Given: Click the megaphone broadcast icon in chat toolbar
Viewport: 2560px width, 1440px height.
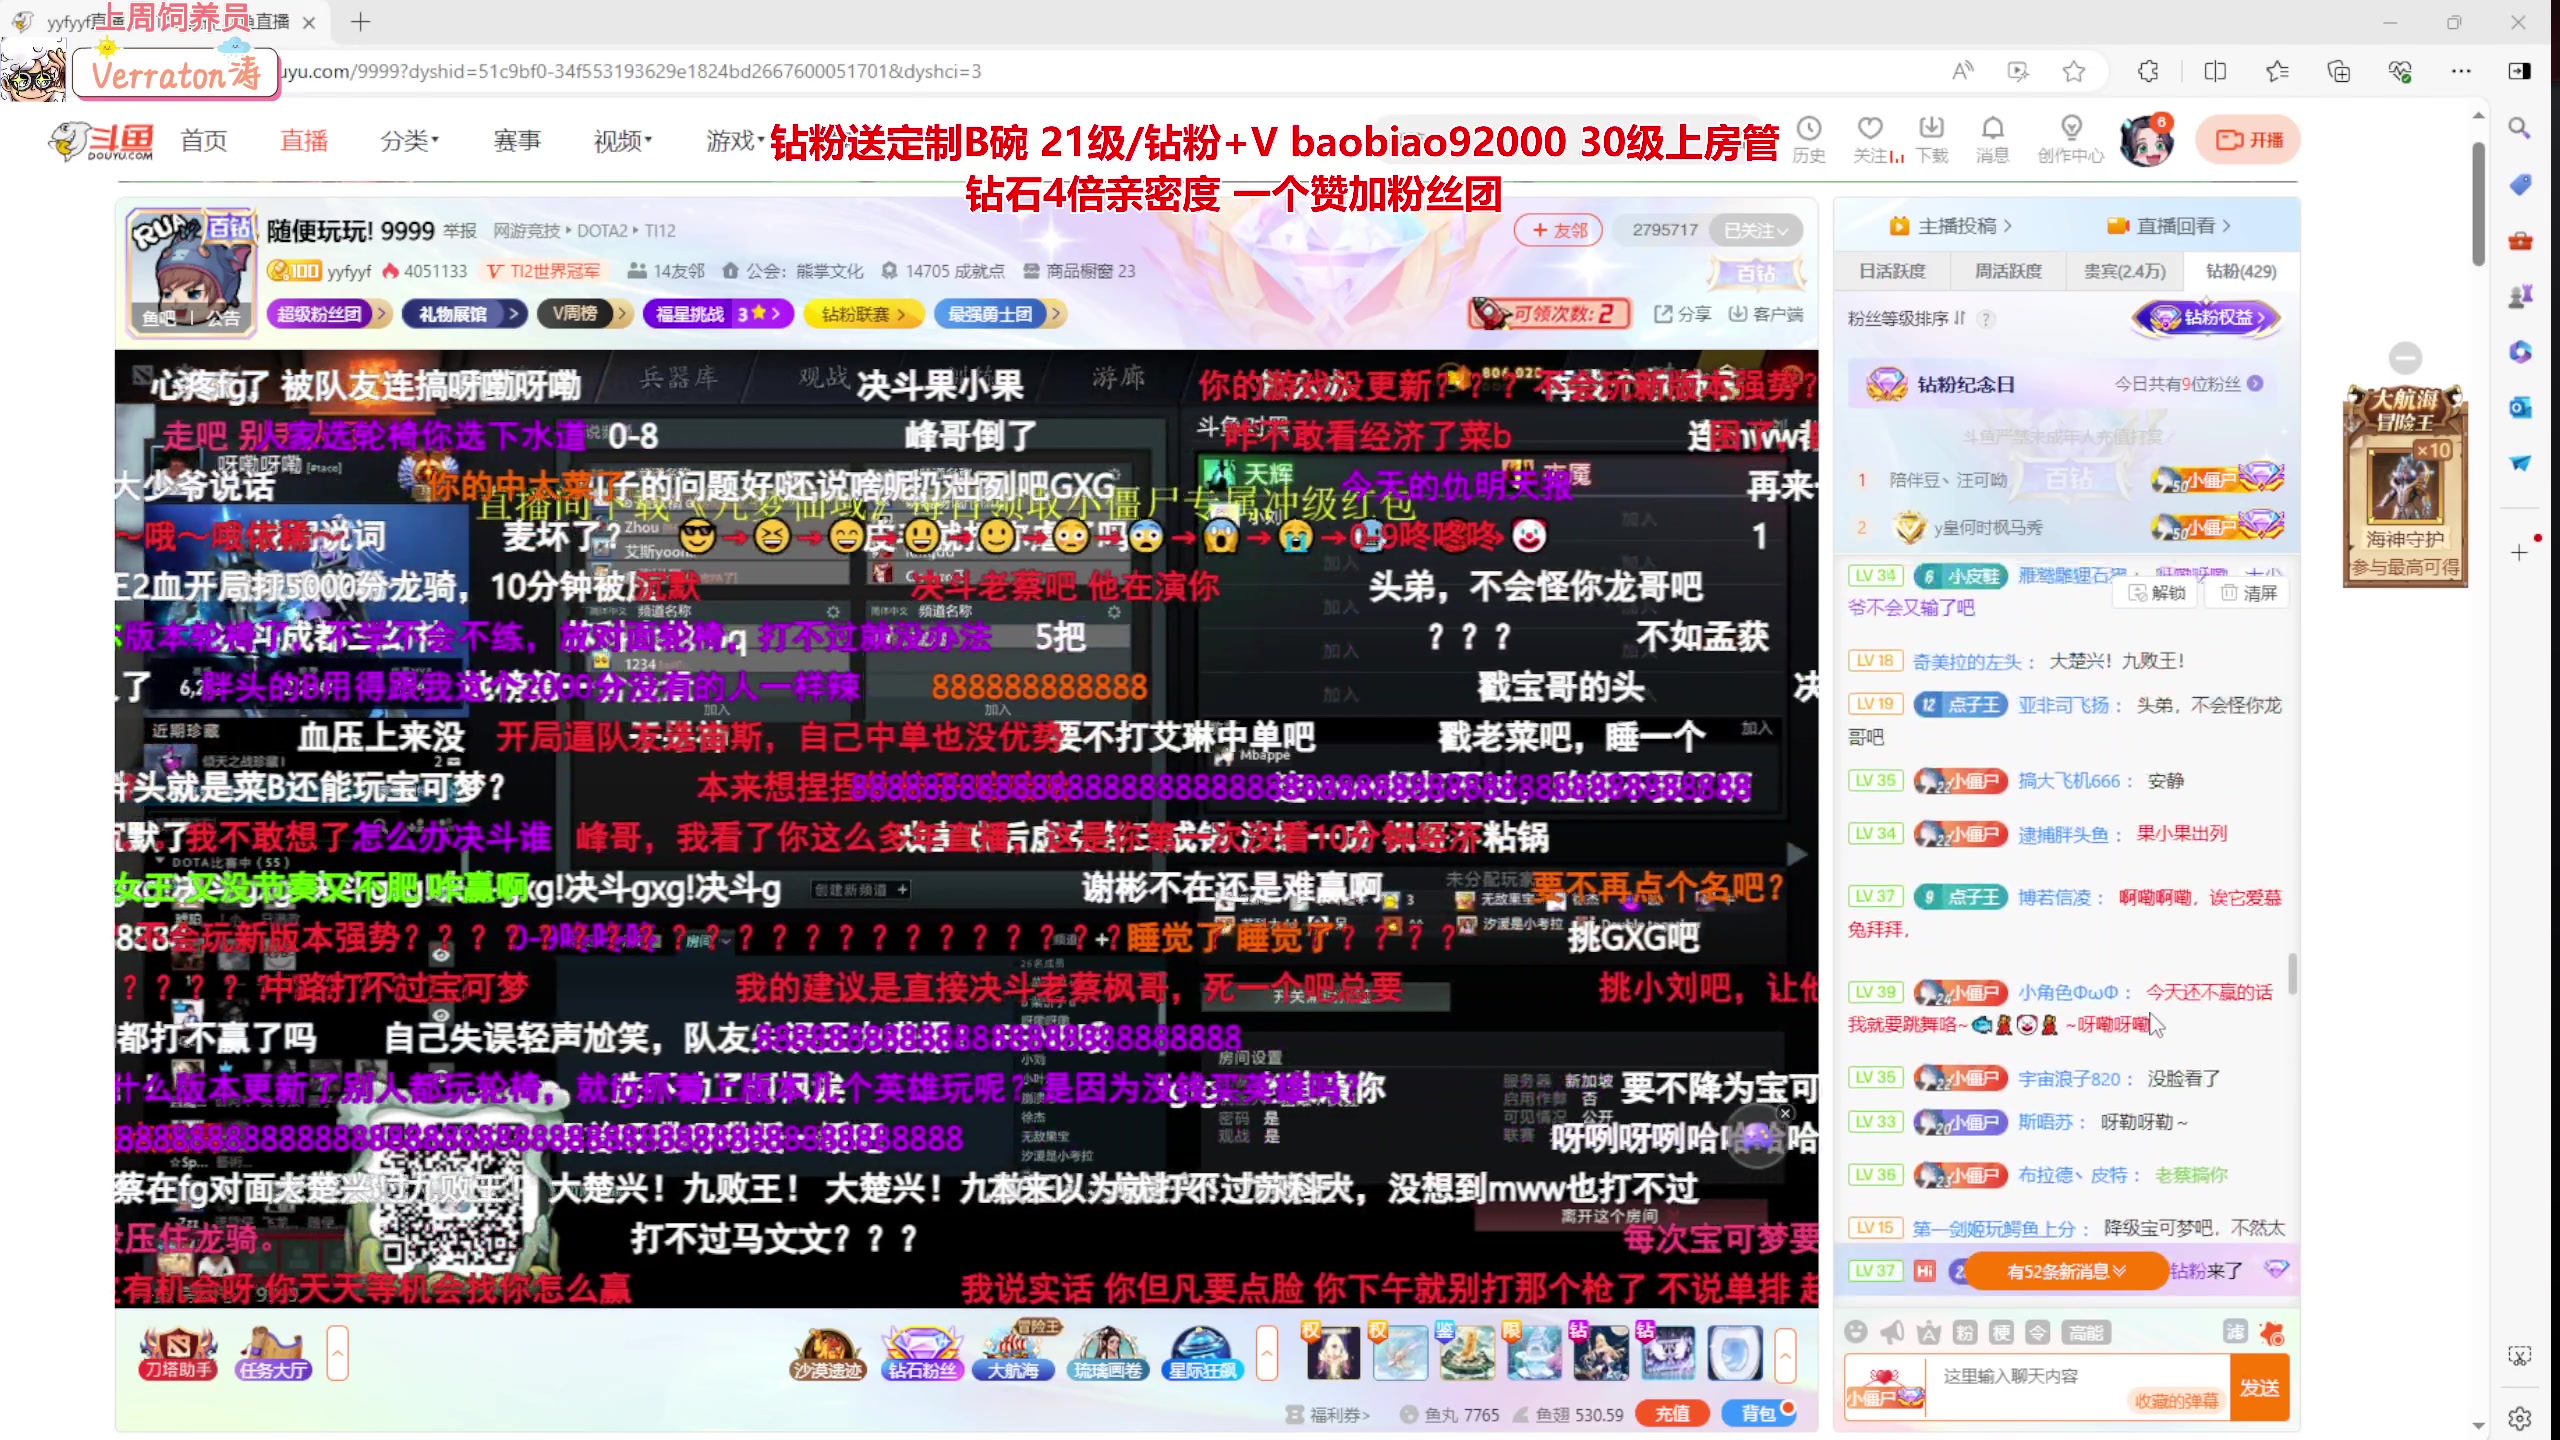Looking at the screenshot, I should click(1892, 1332).
